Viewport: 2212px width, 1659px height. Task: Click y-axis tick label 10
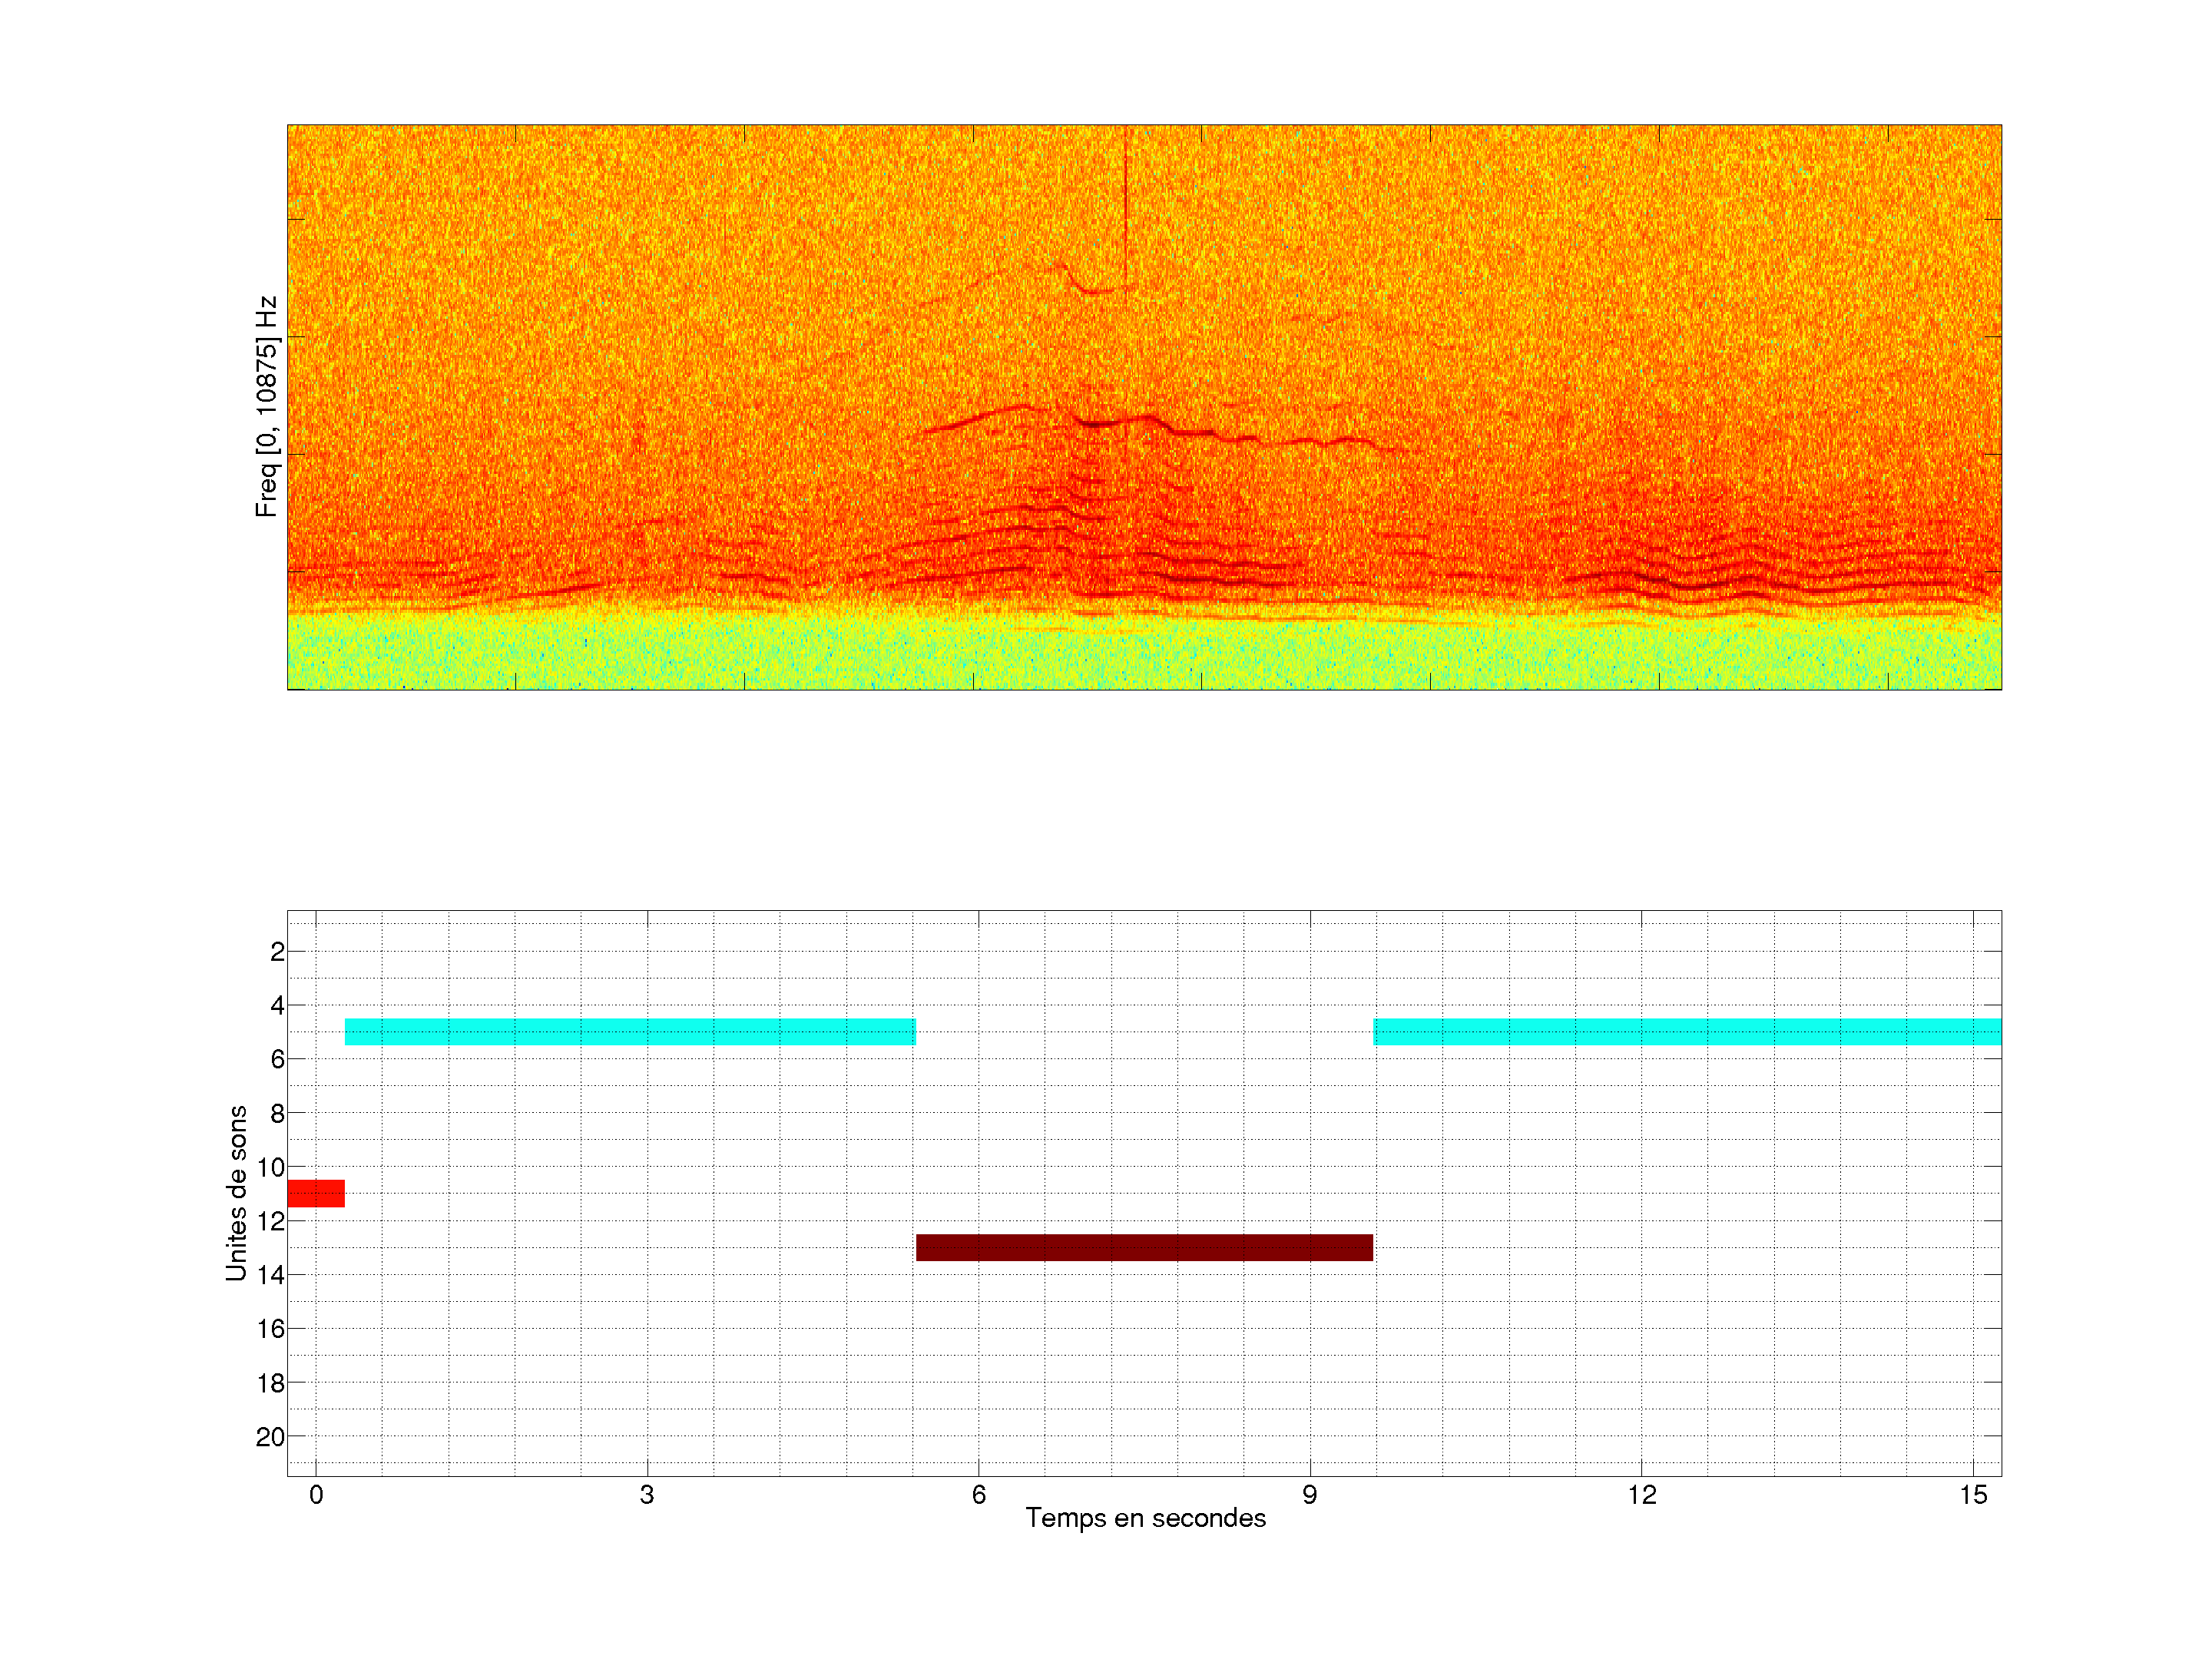(x=271, y=1167)
